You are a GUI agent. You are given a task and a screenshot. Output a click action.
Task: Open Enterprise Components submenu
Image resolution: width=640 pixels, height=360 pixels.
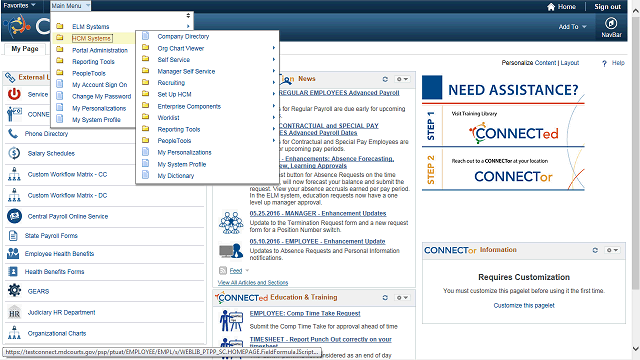click(x=189, y=107)
